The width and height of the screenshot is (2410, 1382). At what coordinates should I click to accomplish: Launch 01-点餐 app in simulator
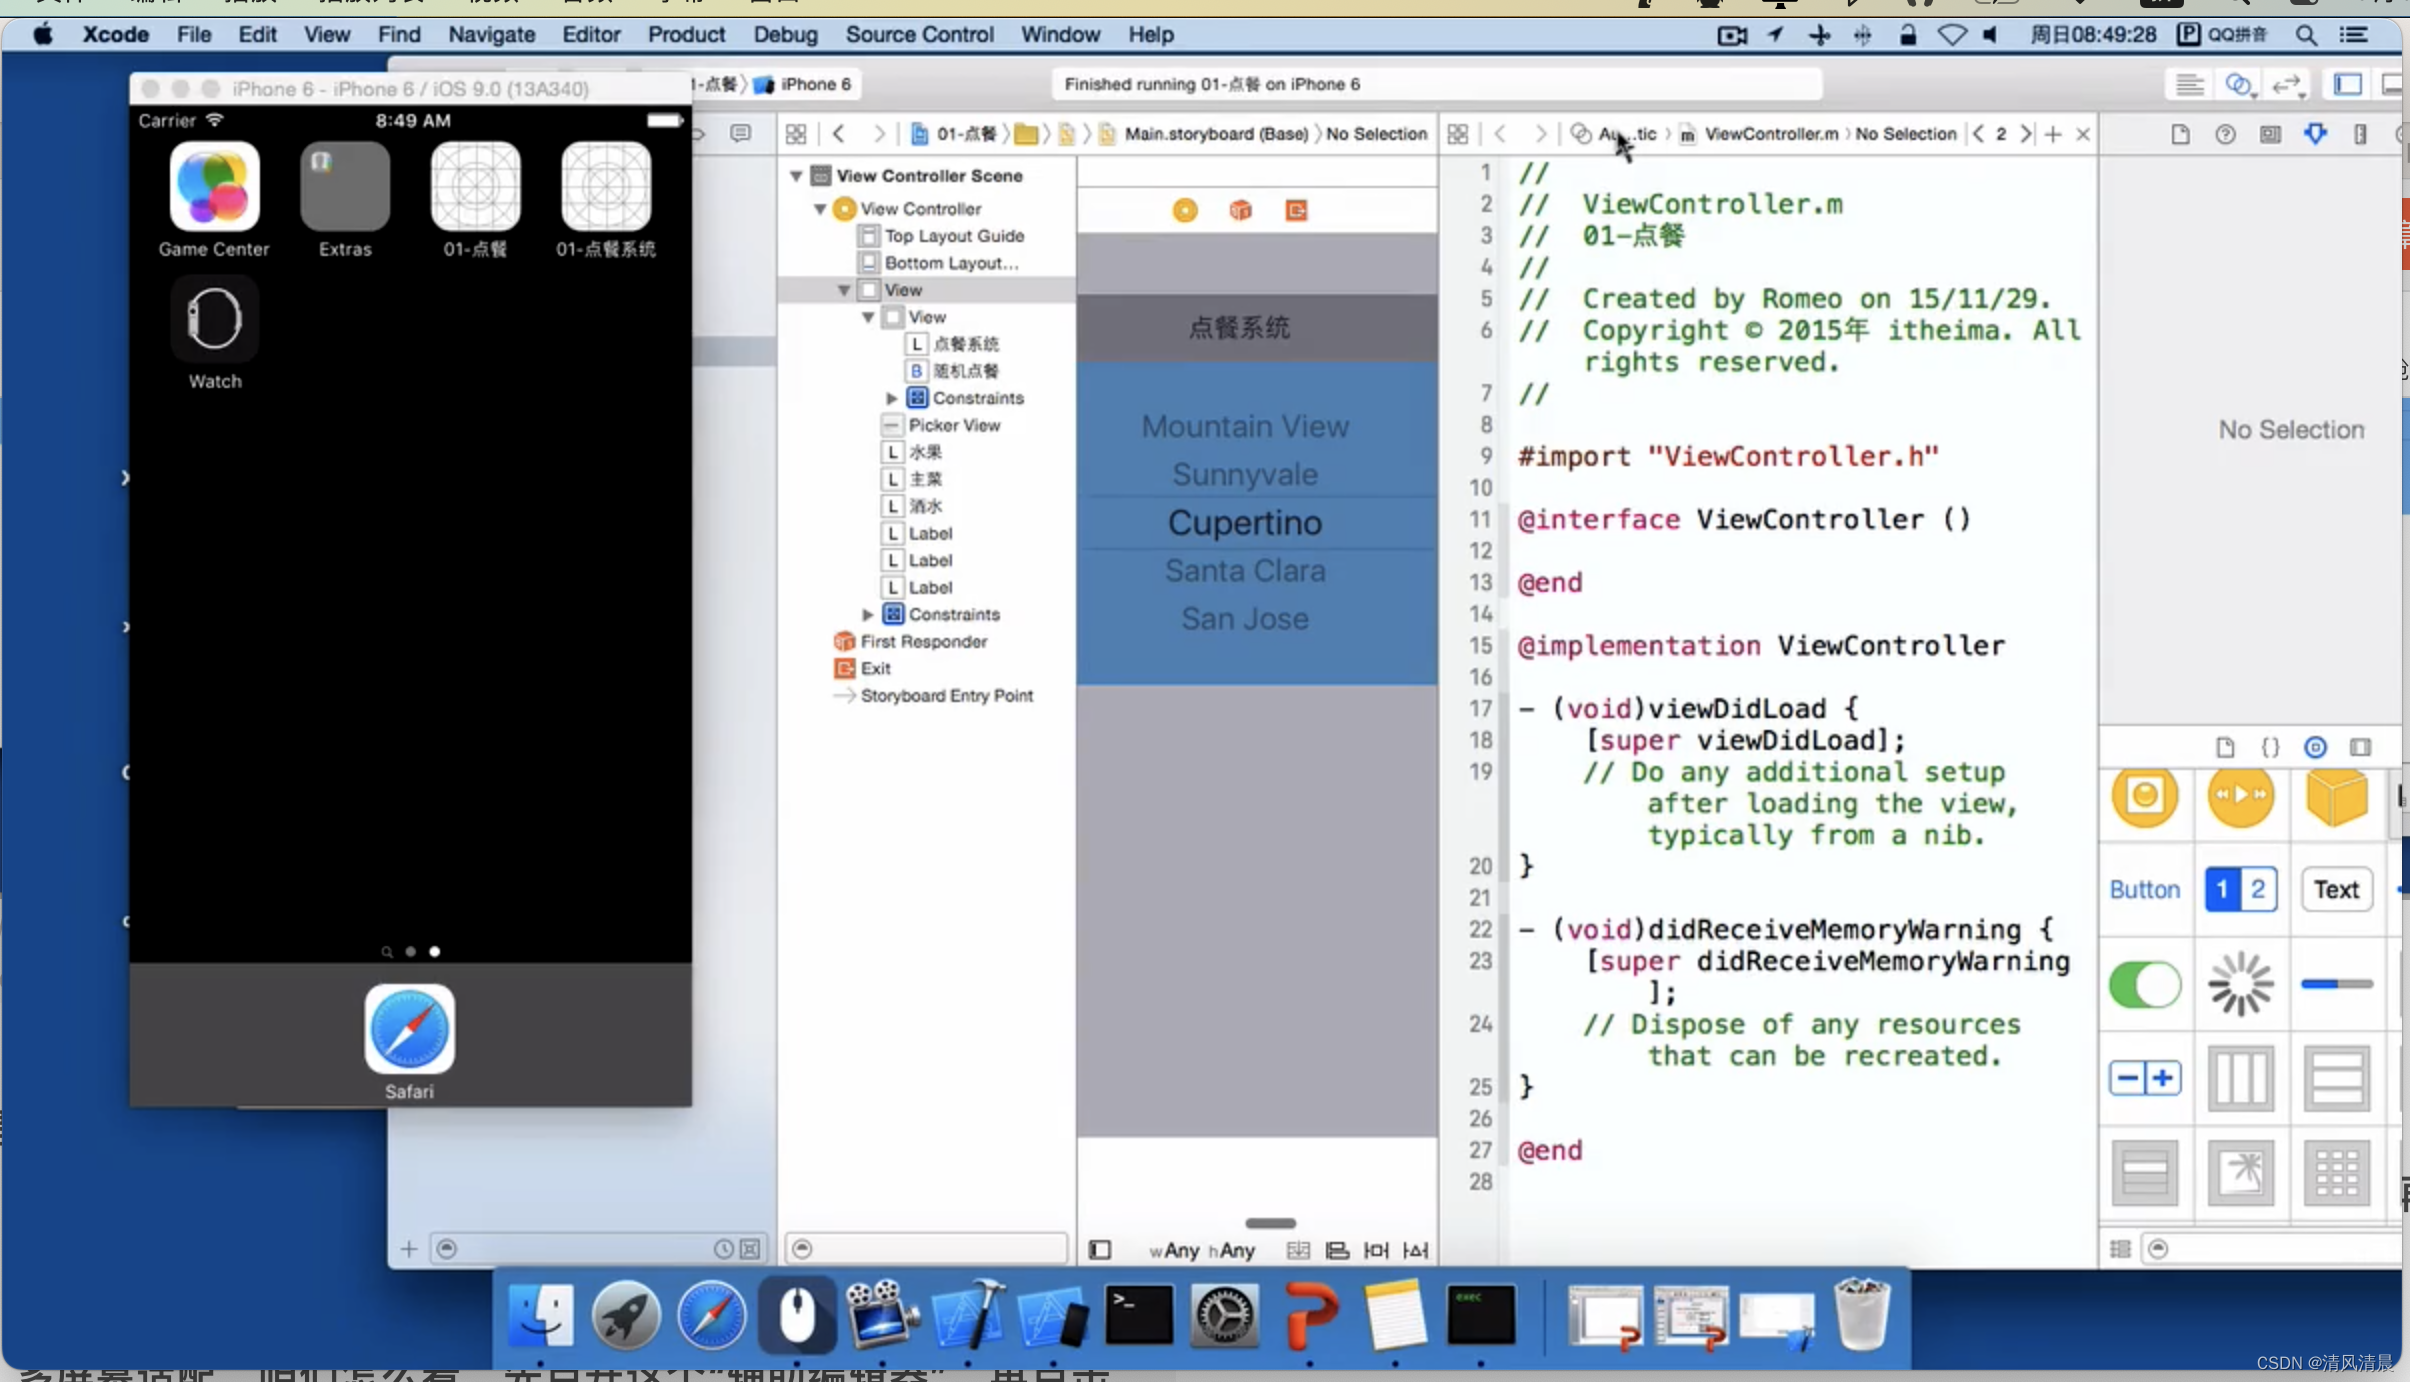coord(476,187)
